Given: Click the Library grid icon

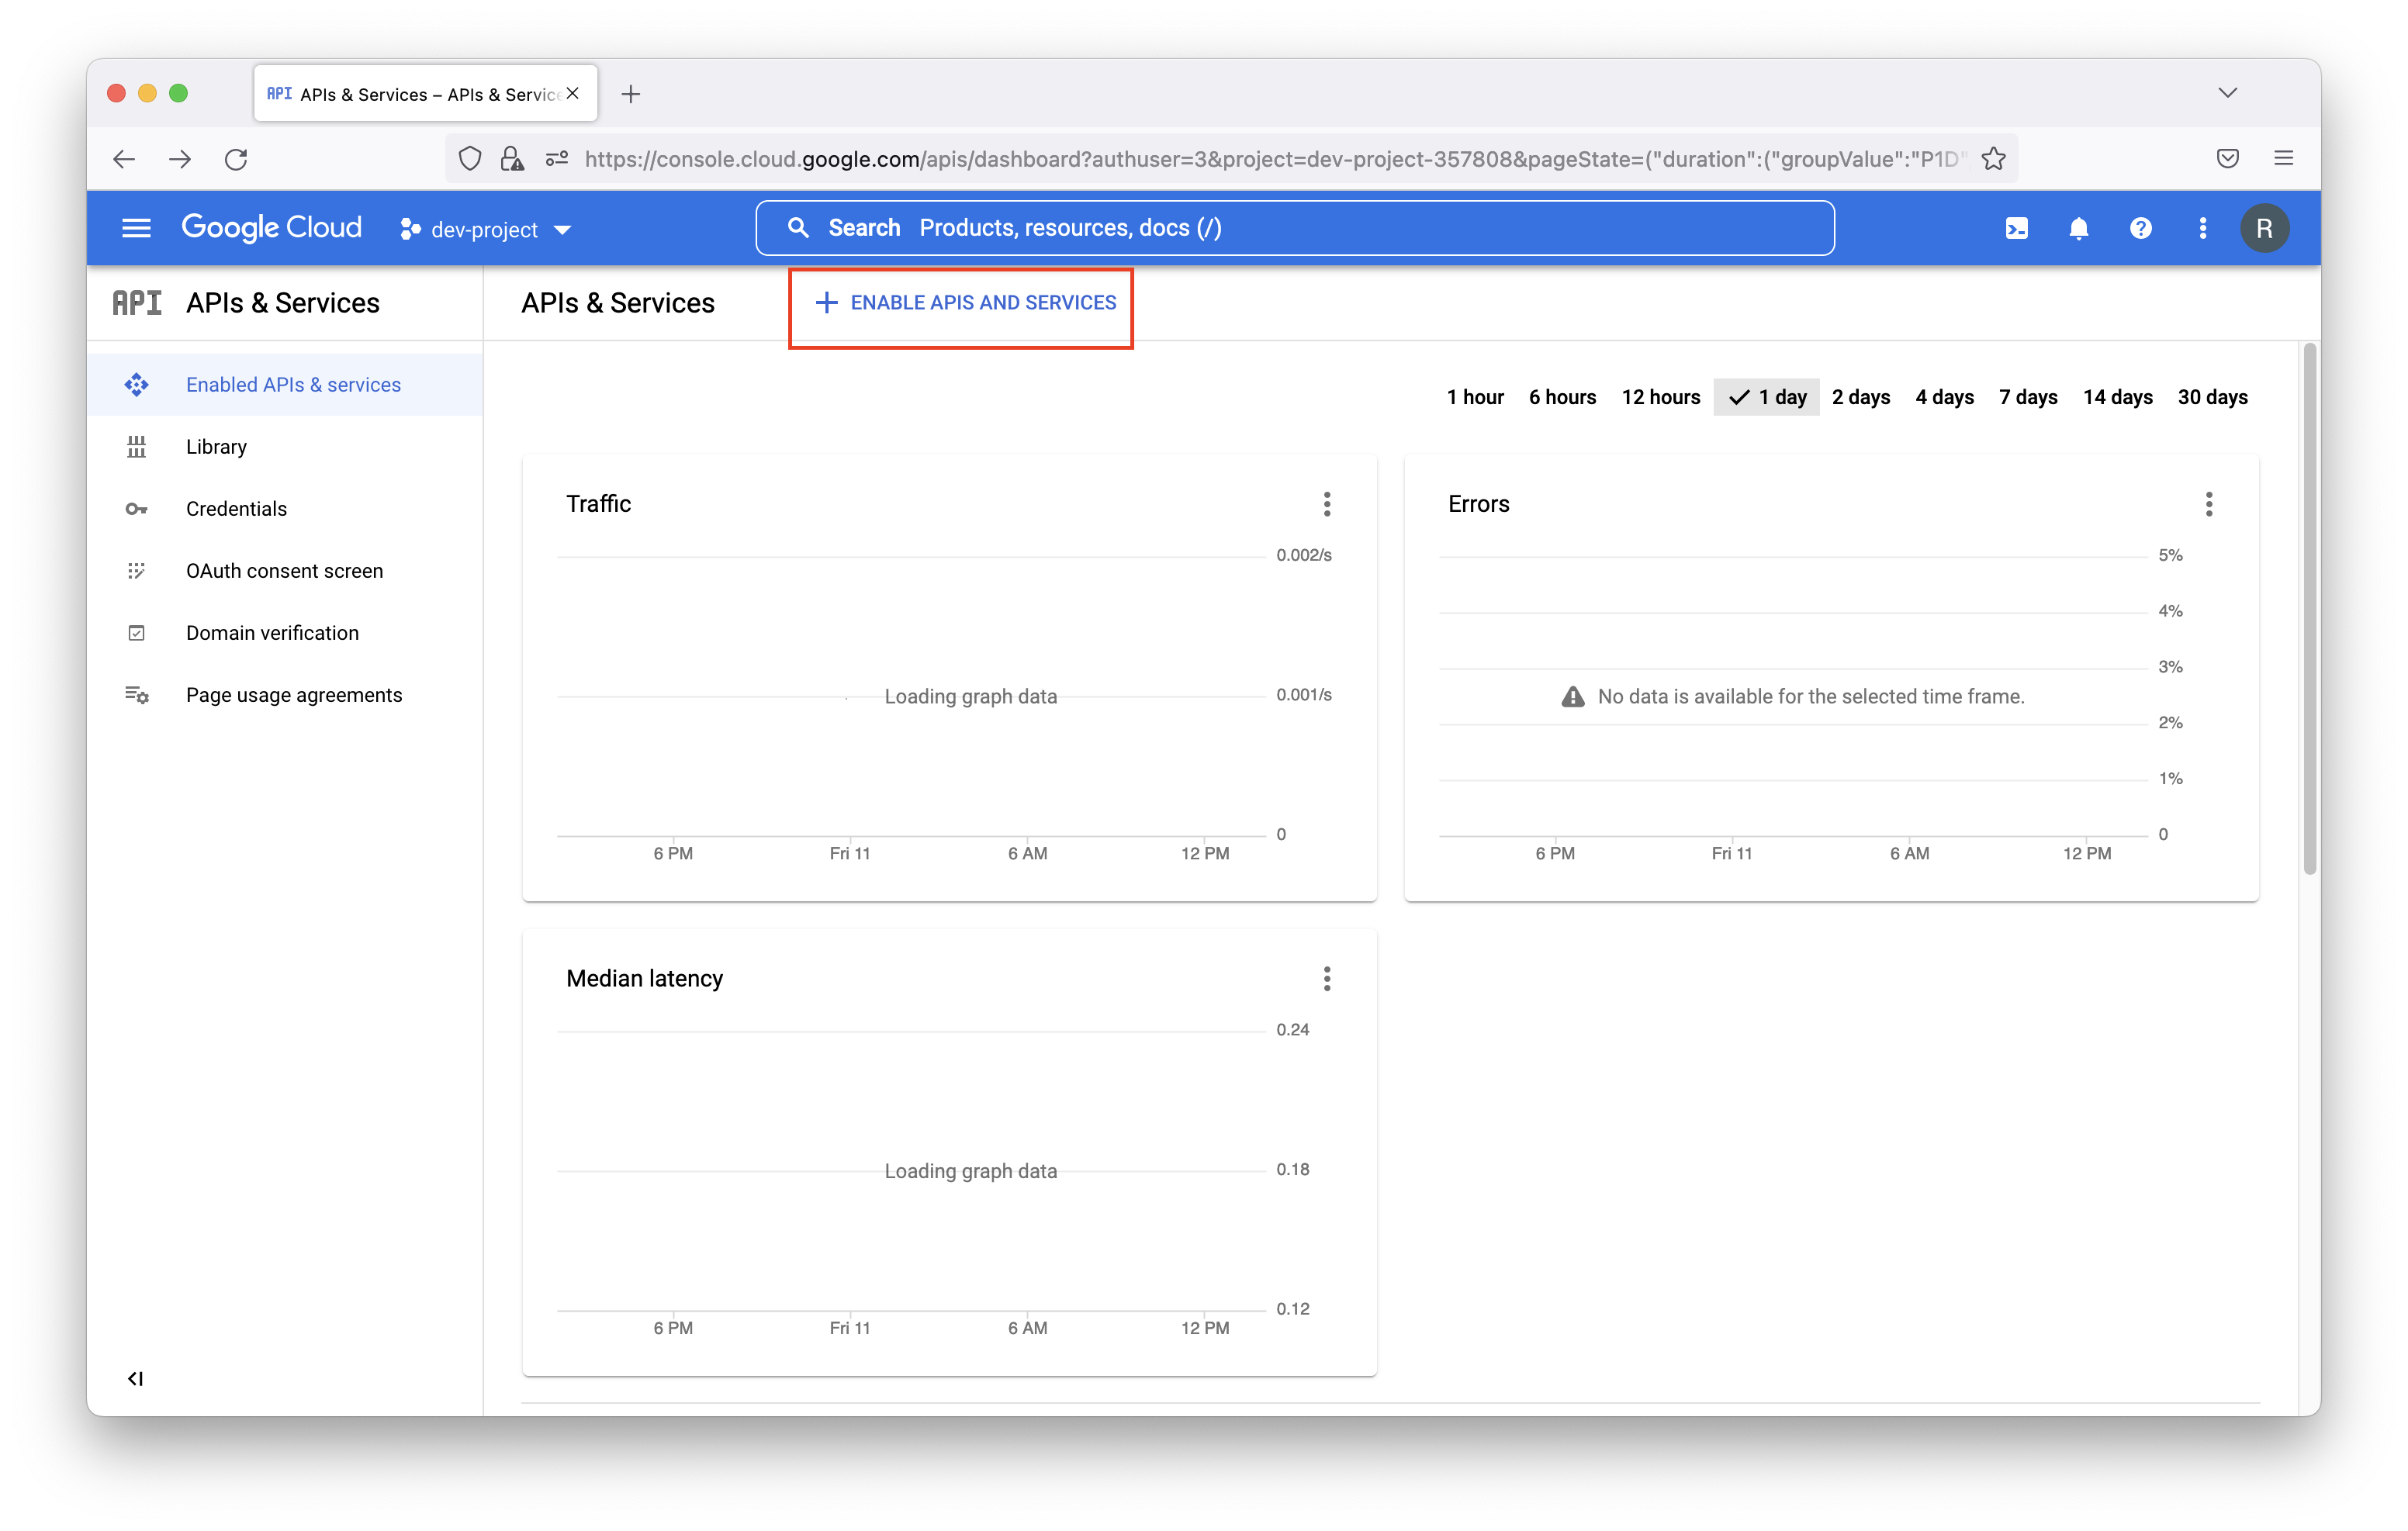Looking at the screenshot, I should point(137,447).
